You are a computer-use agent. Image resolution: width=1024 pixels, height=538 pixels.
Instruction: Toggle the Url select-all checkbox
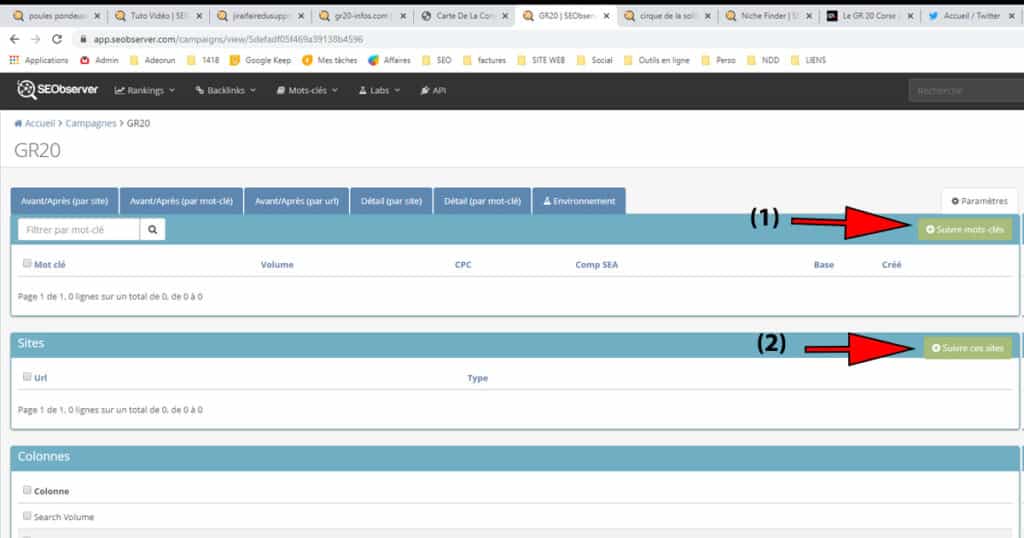pyautogui.click(x=27, y=376)
